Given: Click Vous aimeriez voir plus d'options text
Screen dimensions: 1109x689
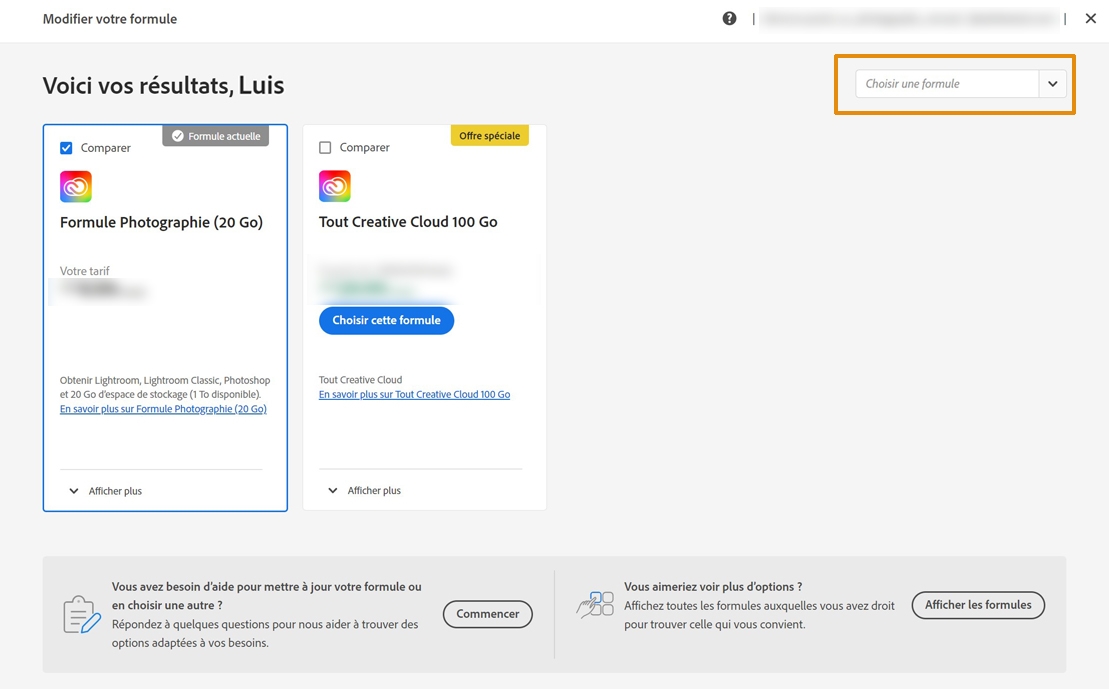Looking at the screenshot, I should click(x=713, y=586).
